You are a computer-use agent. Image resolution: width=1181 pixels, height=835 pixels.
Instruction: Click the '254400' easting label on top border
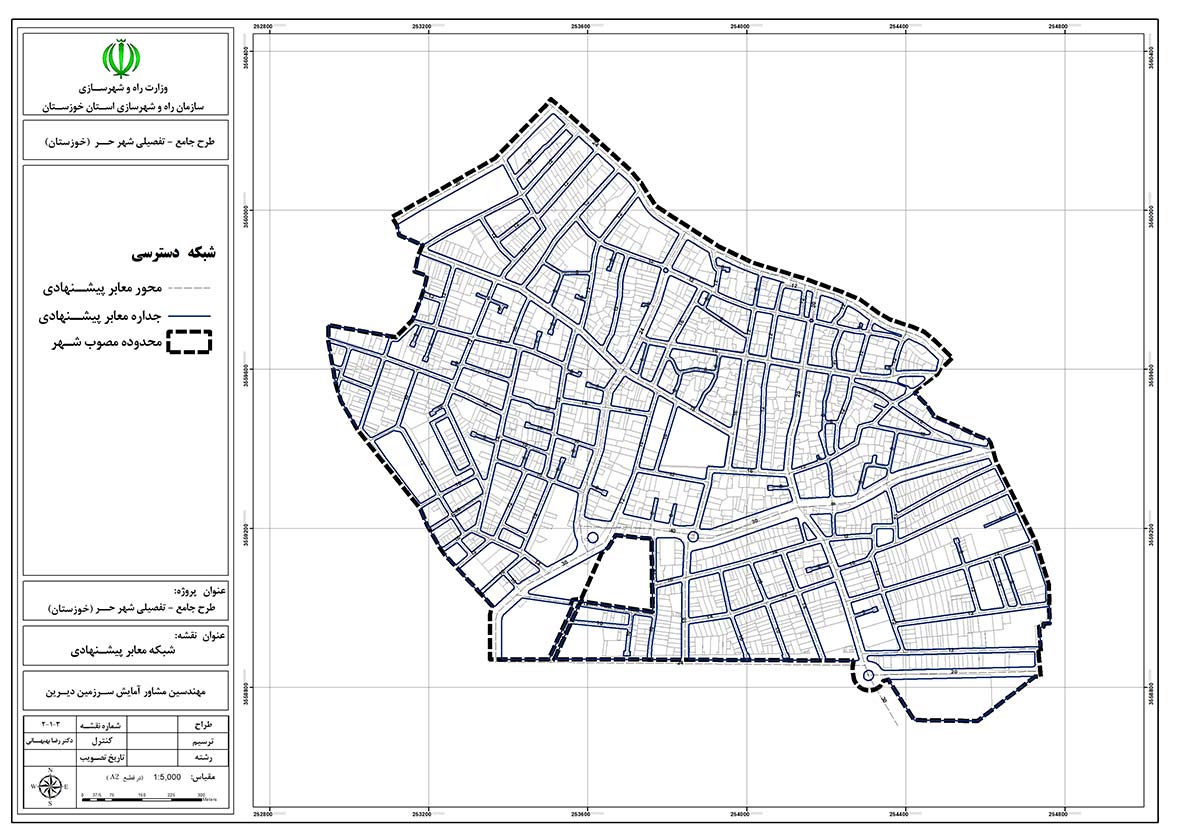pos(899,26)
